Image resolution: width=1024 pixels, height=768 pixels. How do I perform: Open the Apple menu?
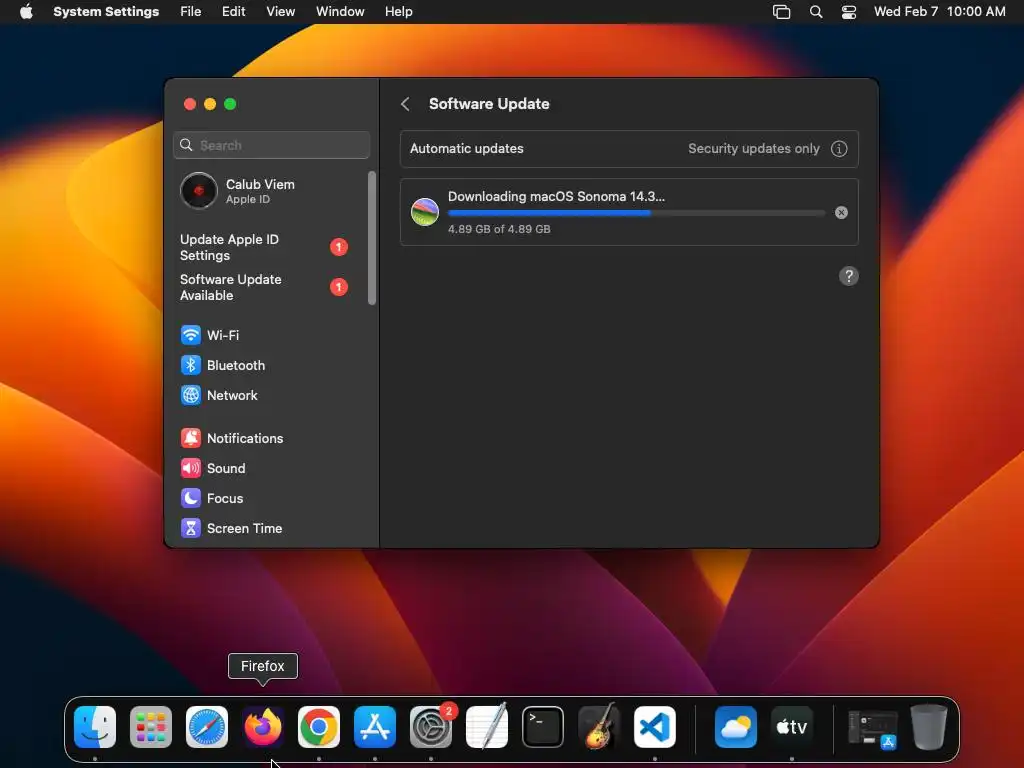(26, 12)
